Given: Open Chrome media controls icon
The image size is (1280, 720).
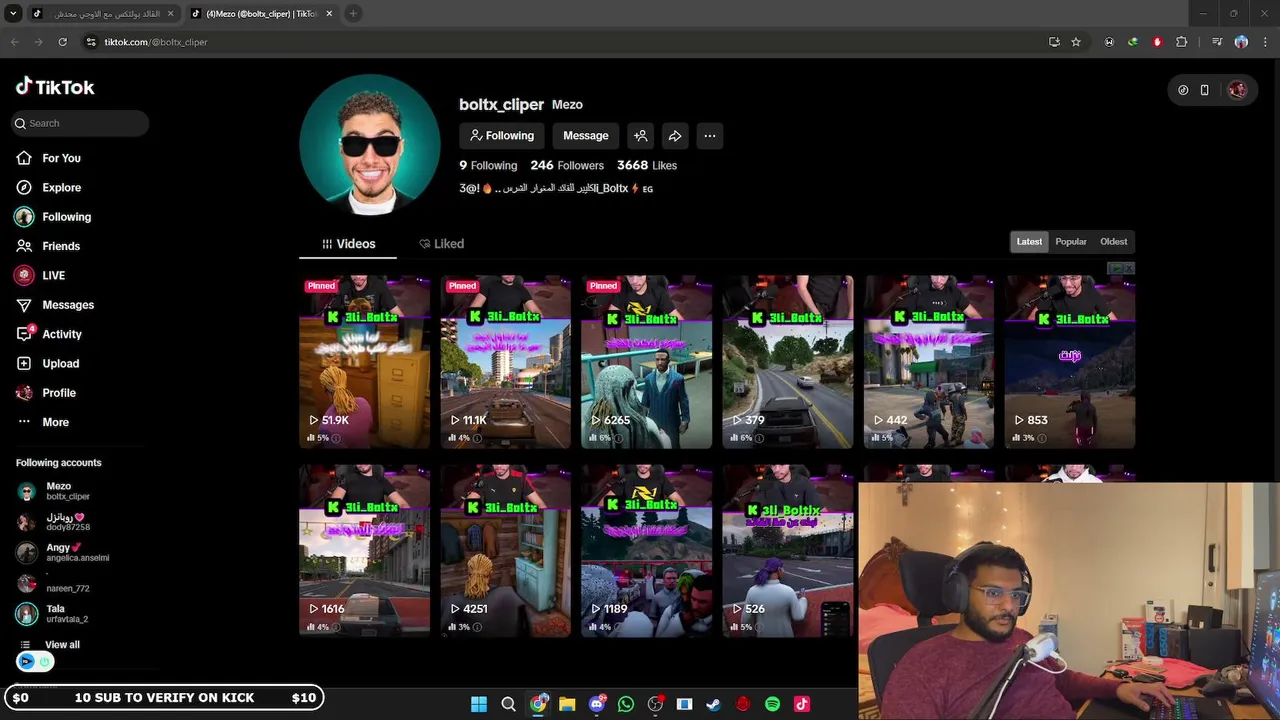Looking at the screenshot, I should point(1217,42).
